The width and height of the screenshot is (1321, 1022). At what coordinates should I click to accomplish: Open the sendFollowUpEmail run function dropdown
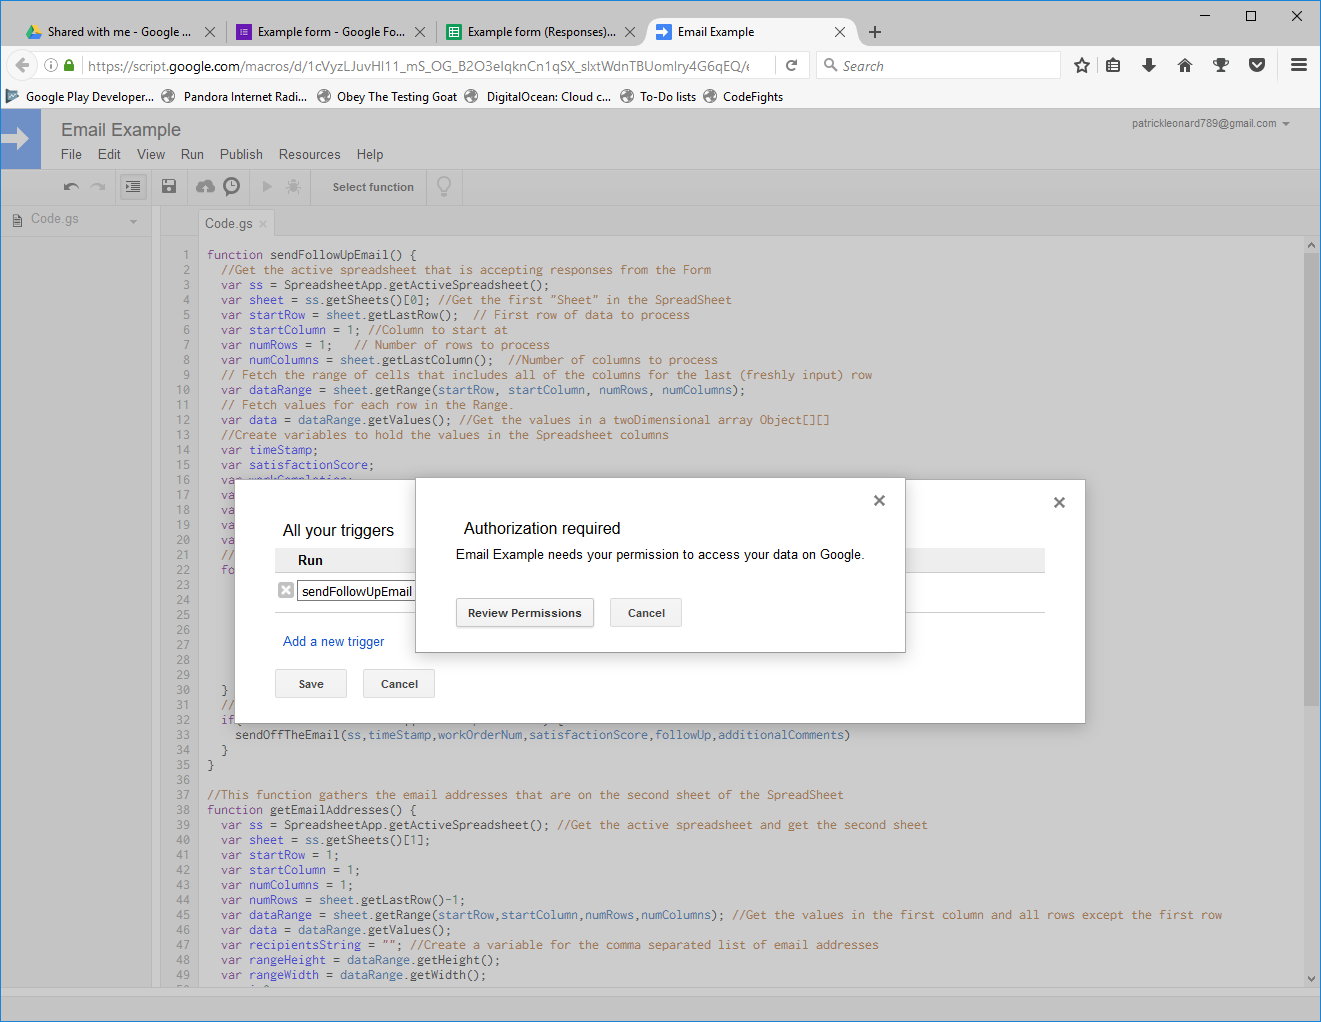point(356,591)
